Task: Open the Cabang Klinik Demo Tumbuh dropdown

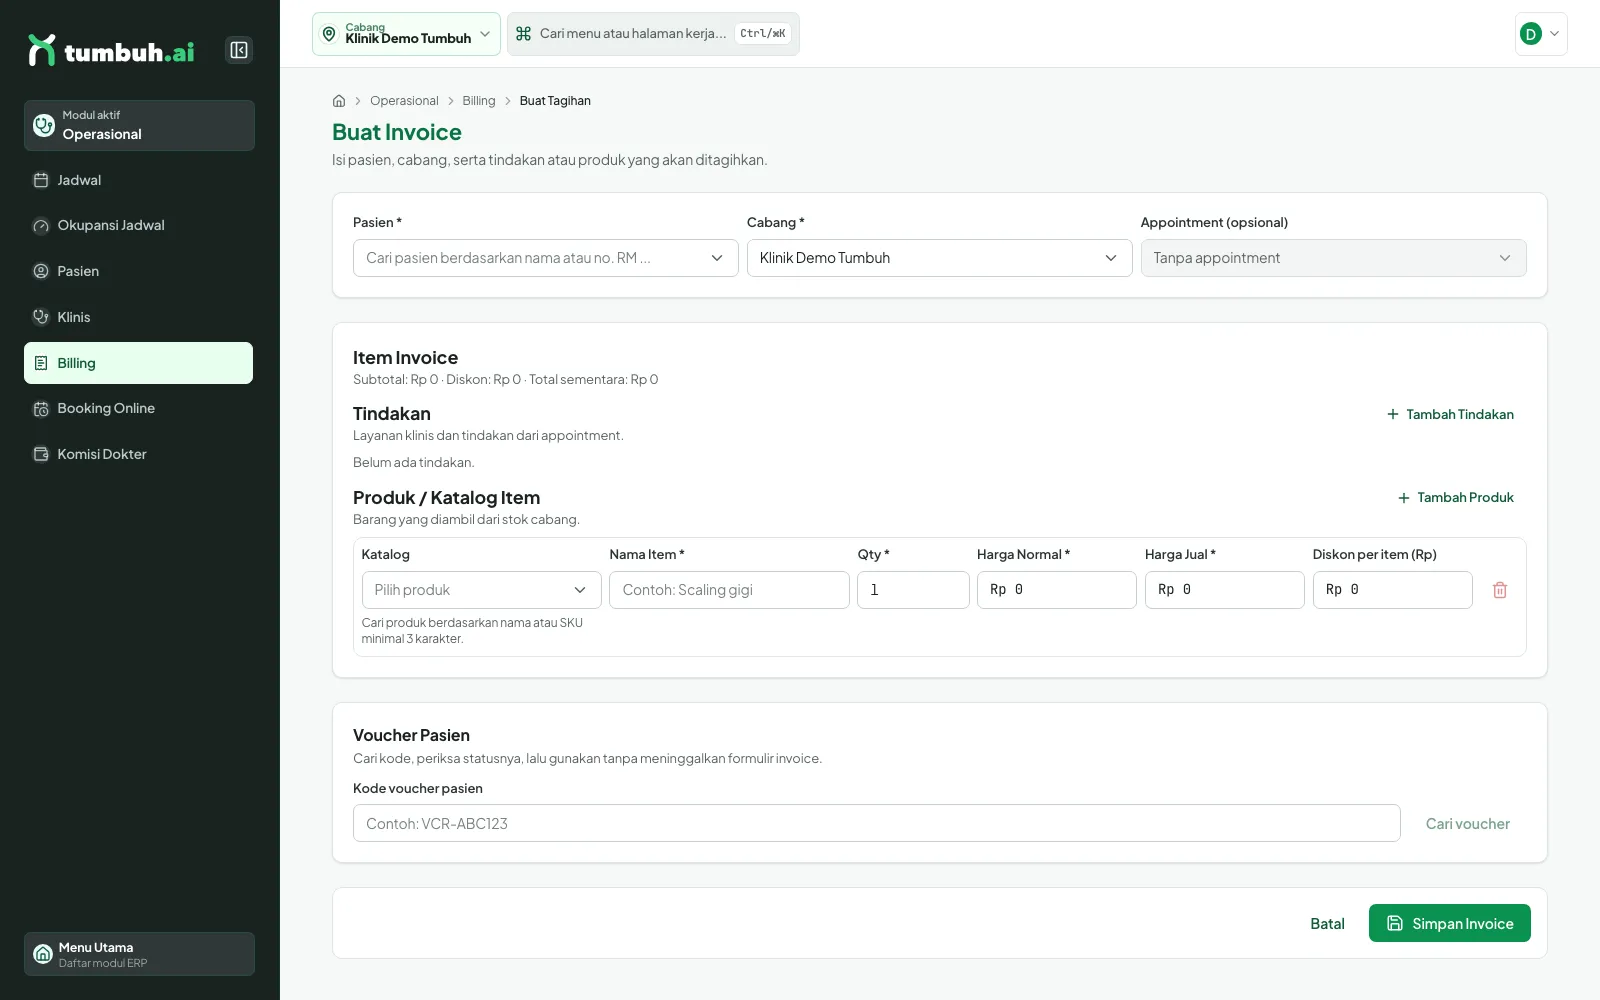Action: 939,258
